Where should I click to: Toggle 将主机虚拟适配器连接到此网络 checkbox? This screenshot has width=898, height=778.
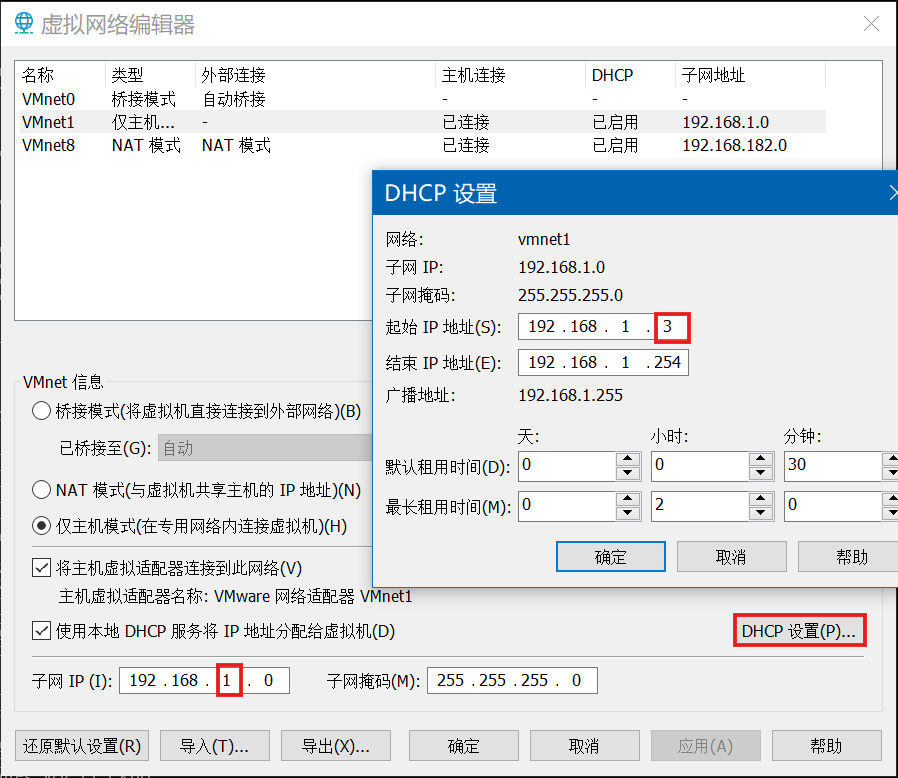[x=42, y=568]
